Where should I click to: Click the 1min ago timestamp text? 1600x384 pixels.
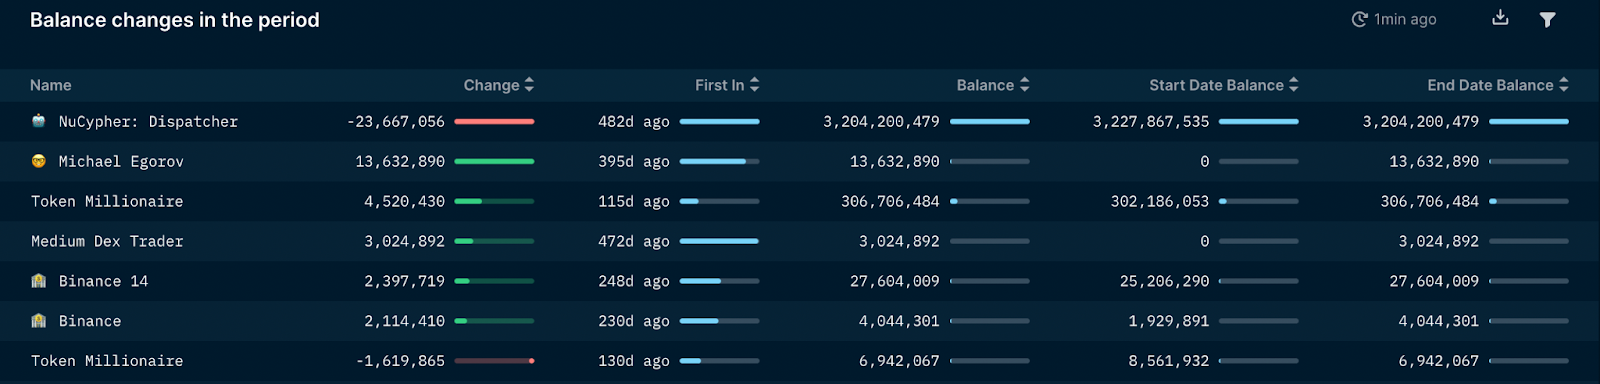pyautogui.click(x=1405, y=19)
